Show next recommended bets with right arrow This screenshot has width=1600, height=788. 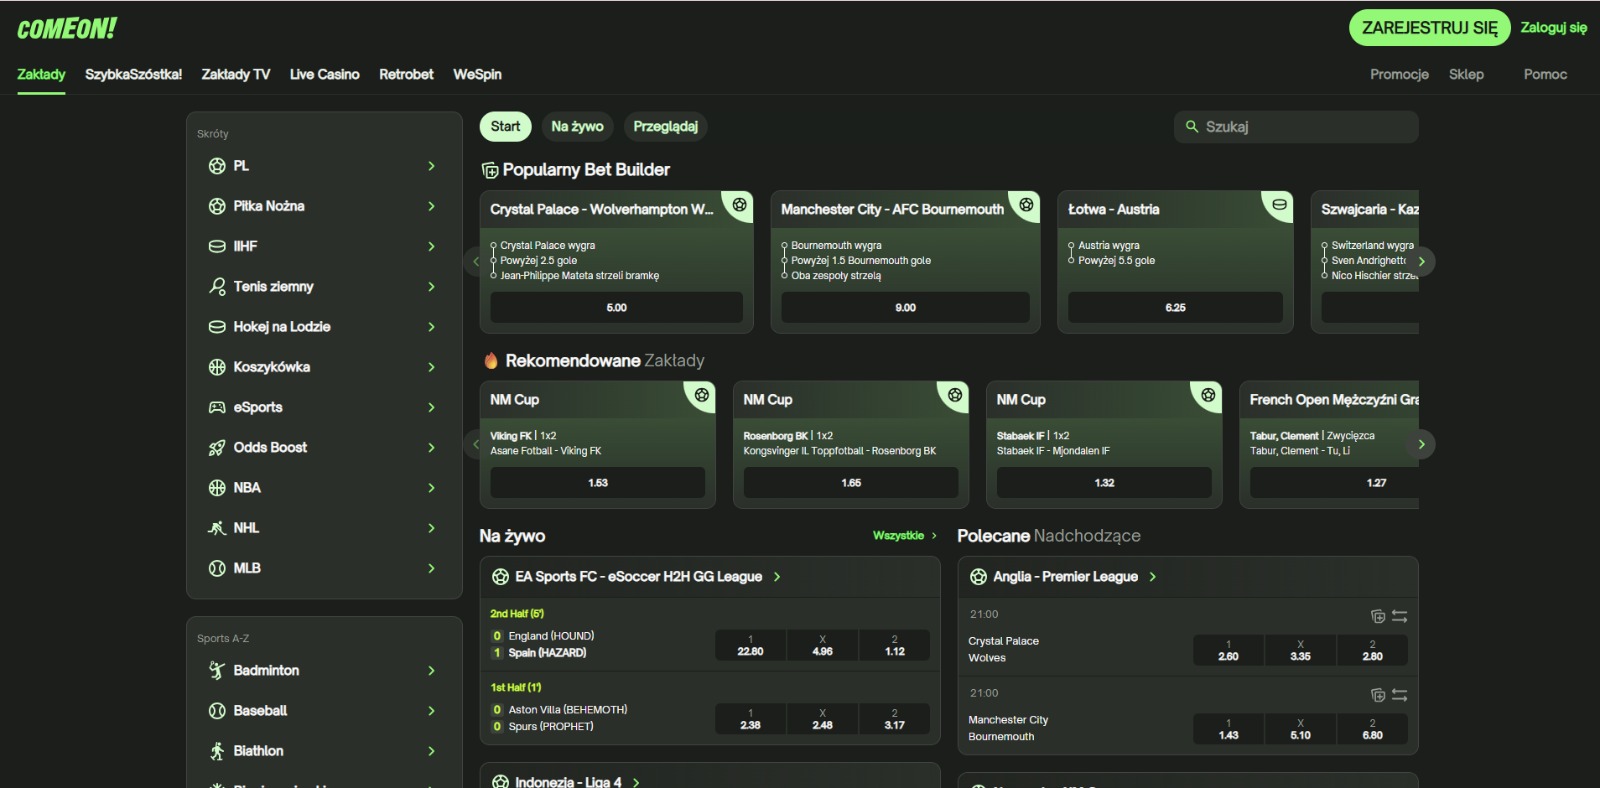point(1421,444)
